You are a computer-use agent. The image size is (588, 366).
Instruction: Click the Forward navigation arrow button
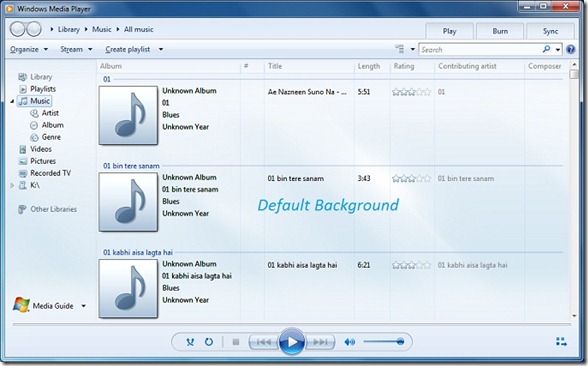click(x=34, y=29)
